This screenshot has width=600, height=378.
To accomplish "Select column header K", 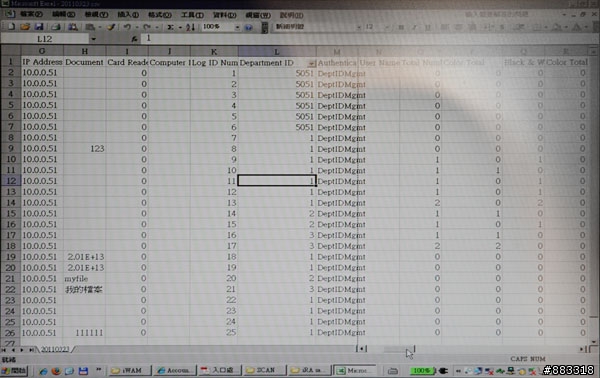I will [x=214, y=51].
